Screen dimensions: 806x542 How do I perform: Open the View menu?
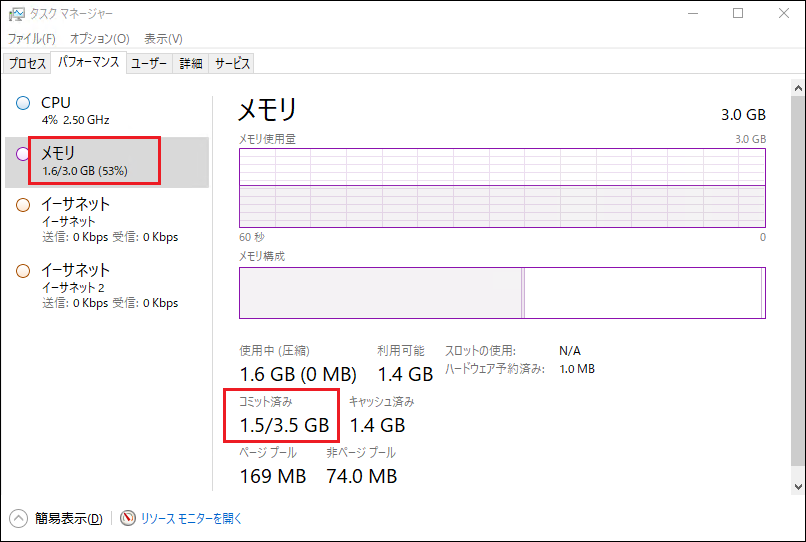click(163, 38)
